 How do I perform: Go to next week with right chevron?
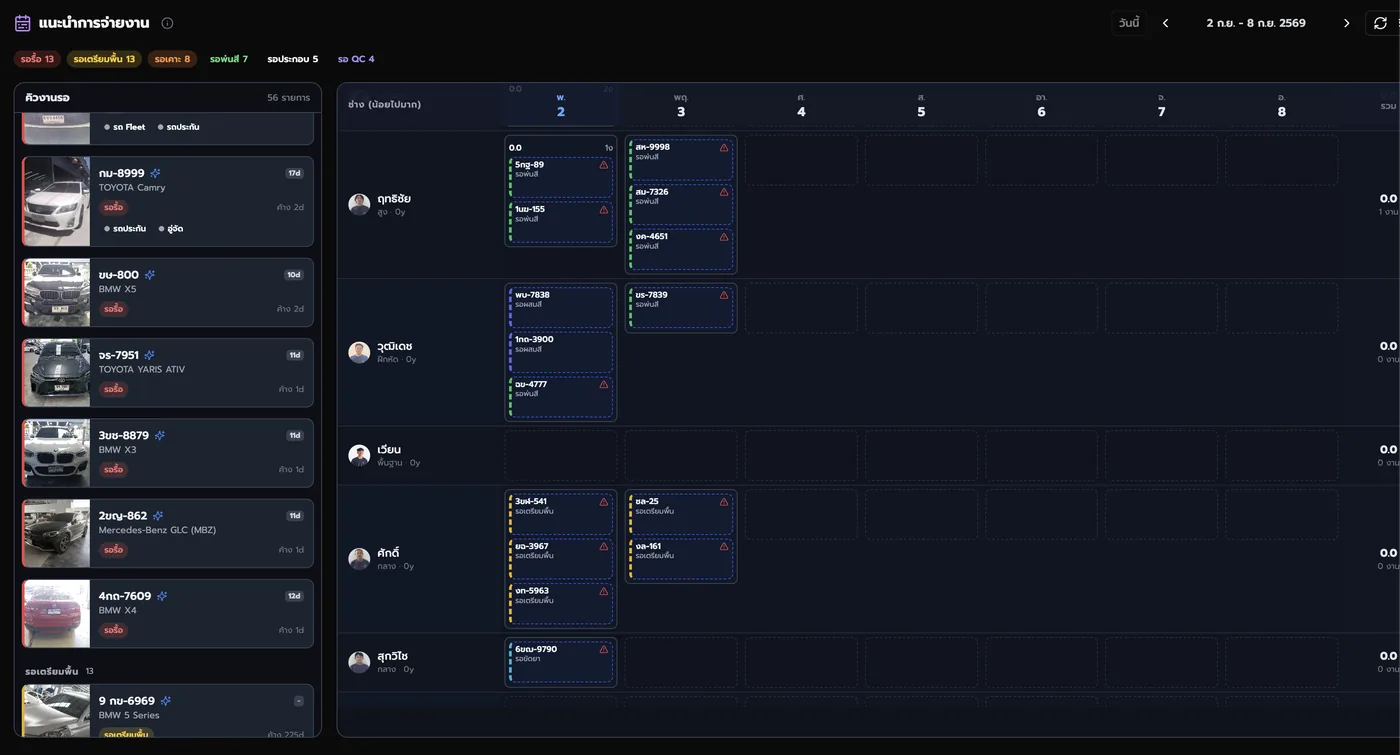[x=1346, y=23]
